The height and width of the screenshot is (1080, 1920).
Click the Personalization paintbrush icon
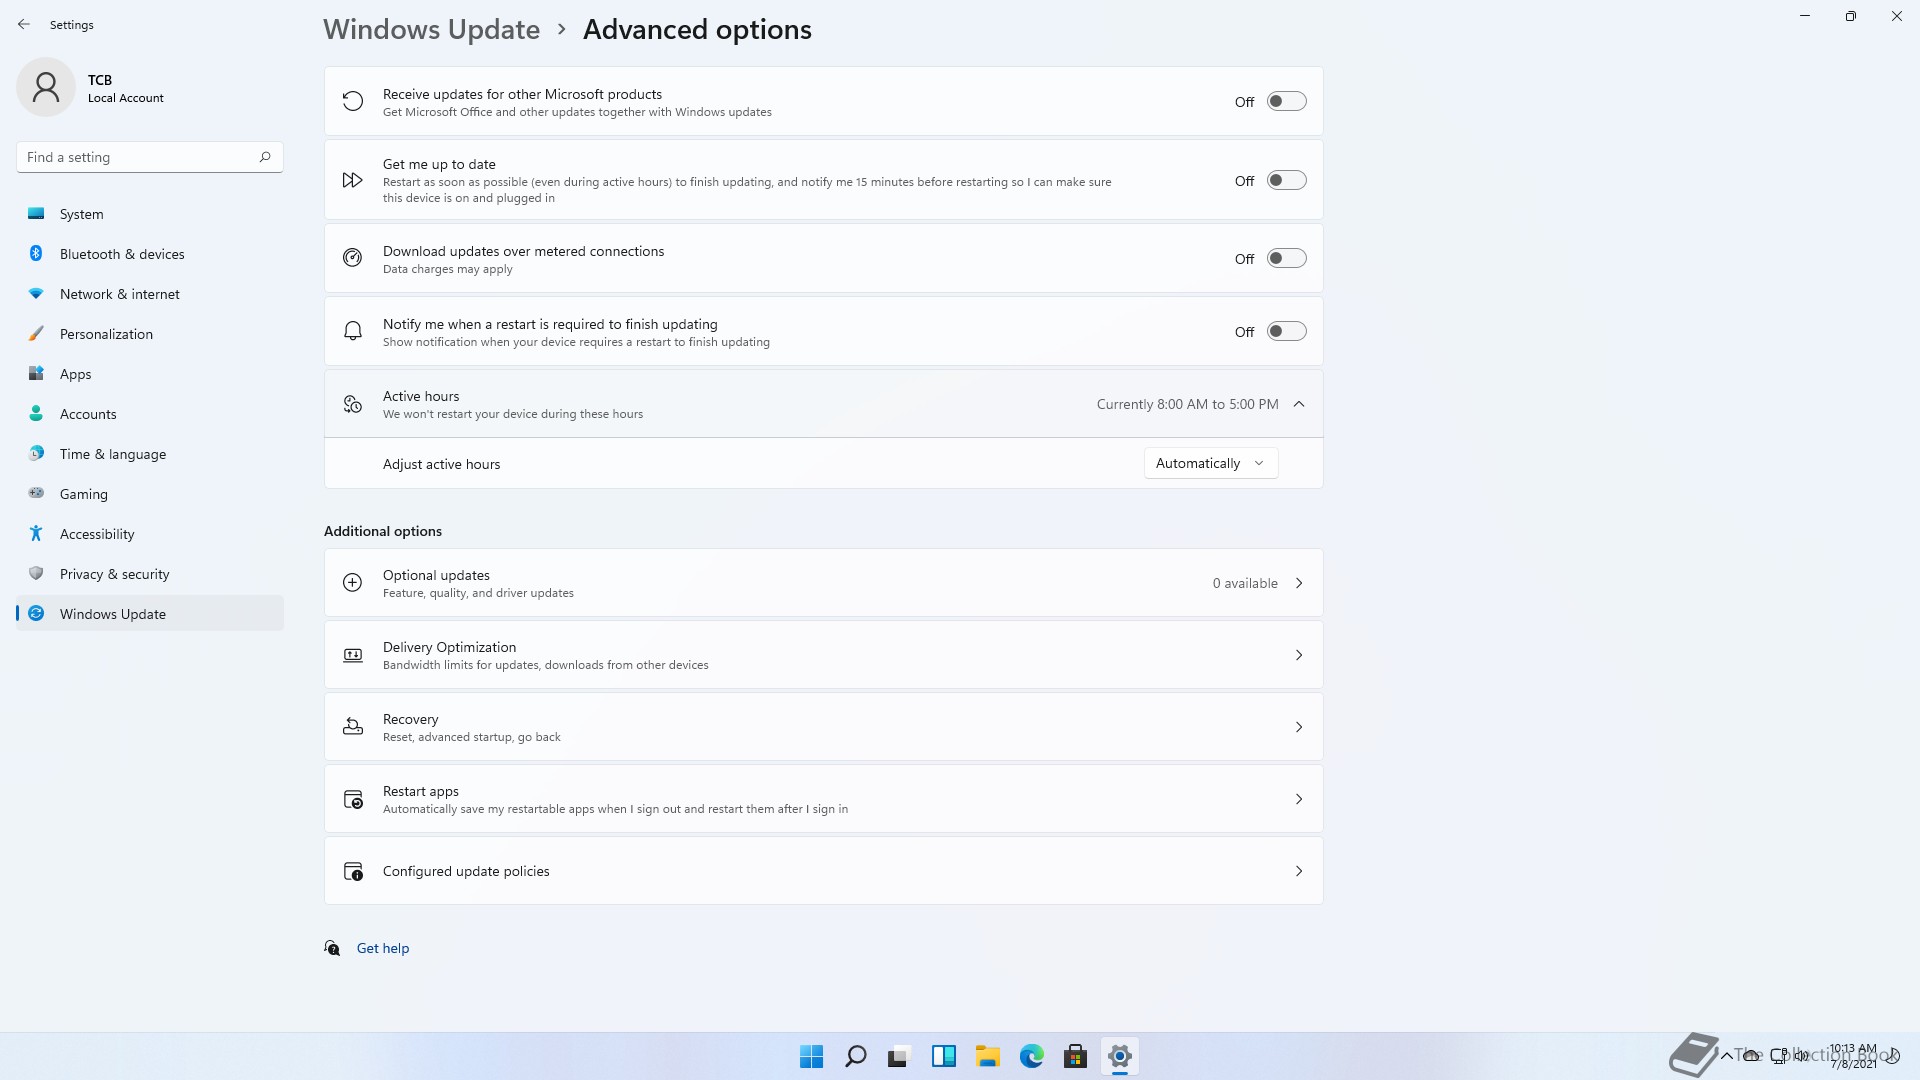36,333
